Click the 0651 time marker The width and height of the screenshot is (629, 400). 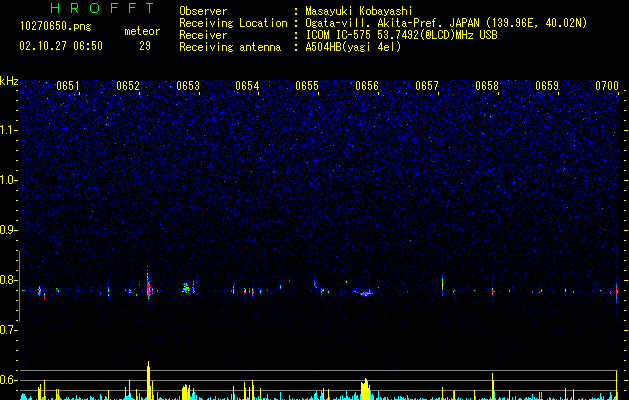68,86
